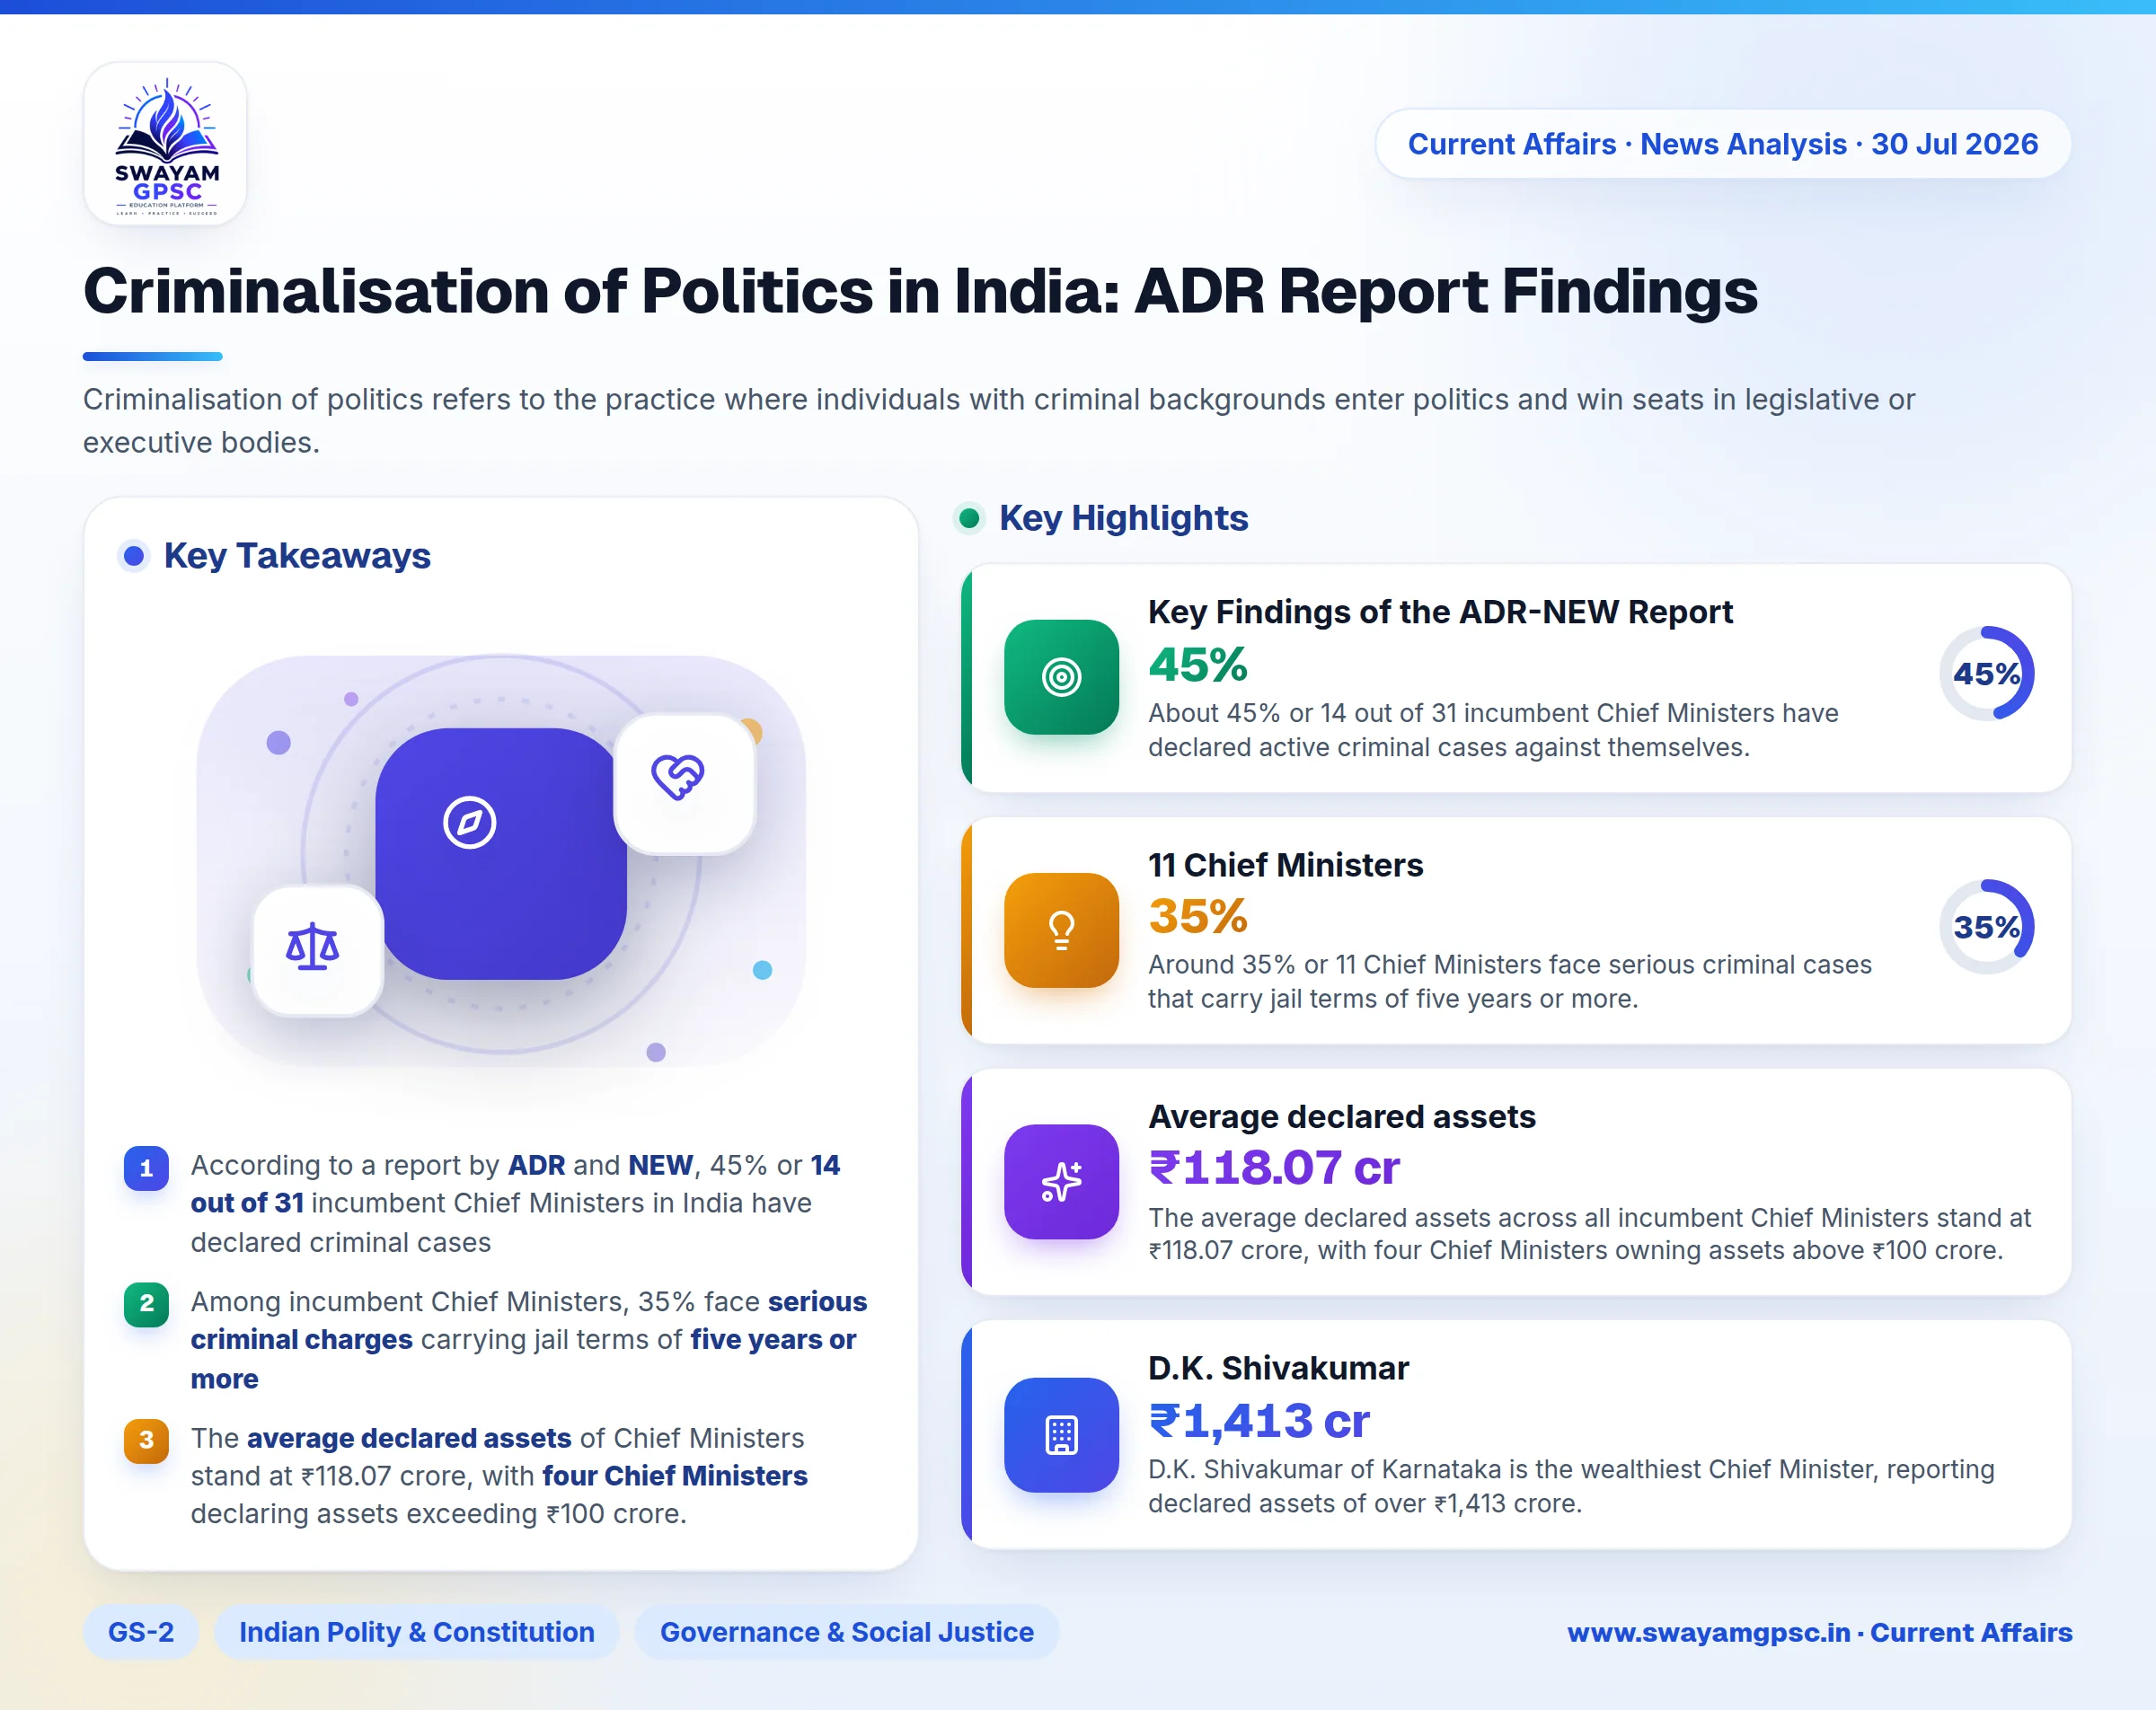Click 'D.K. Shivakumar' card title
Viewport: 2156px width, 1710px height.
(1278, 1368)
